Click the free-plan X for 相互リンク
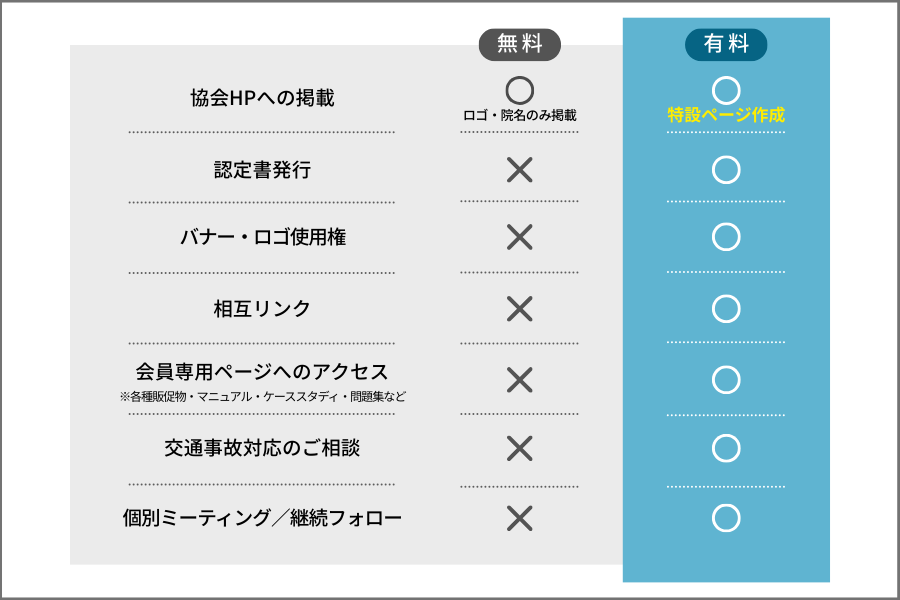This screenshot has width=900, height=600. [x=519, y=308]
